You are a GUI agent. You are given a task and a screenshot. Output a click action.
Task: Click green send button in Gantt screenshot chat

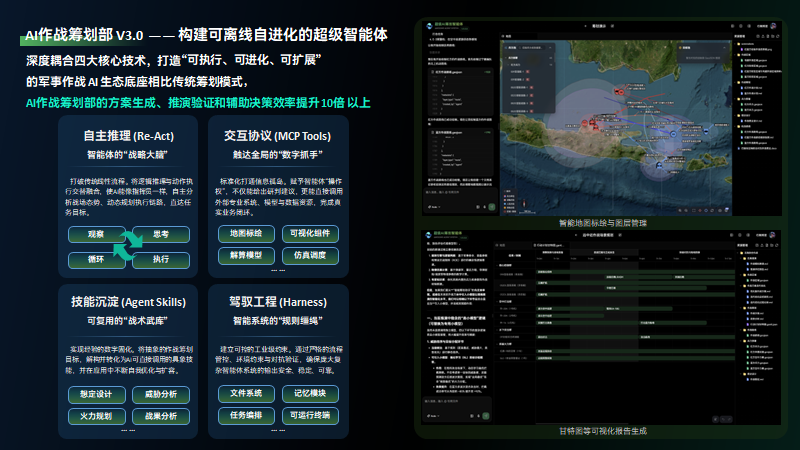point(486,416)
